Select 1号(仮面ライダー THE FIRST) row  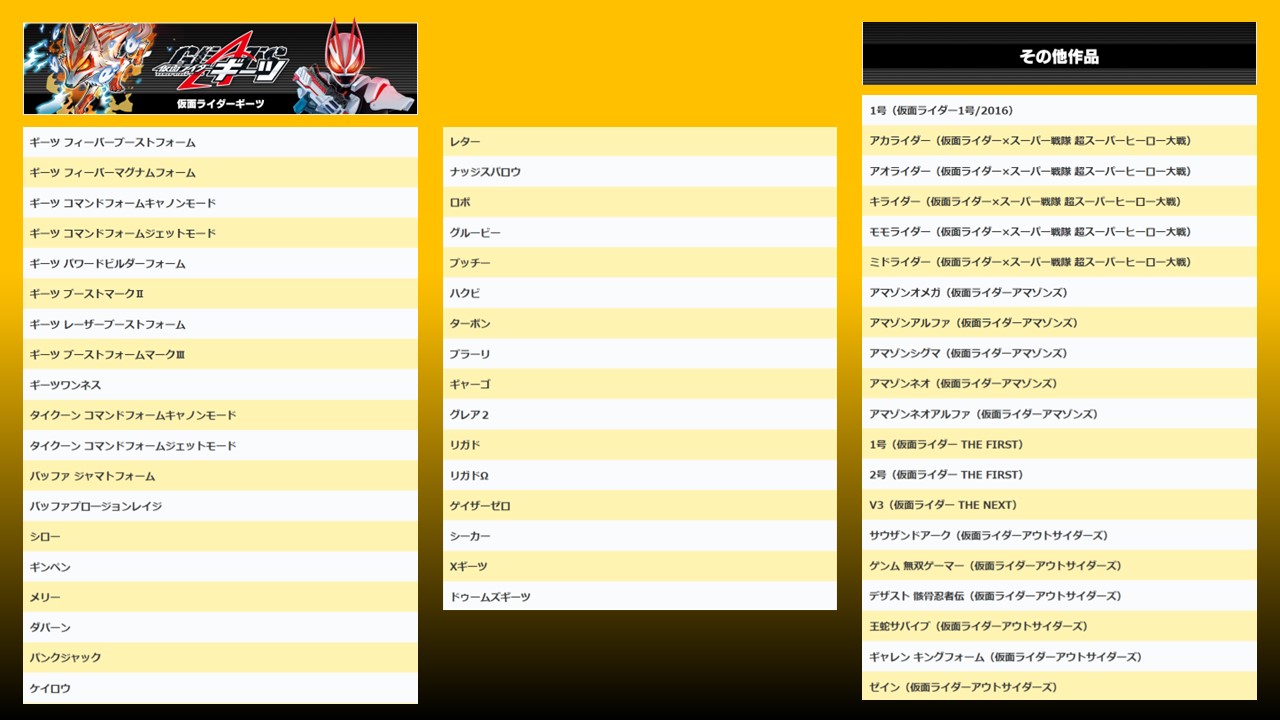pyautogui.click(x=1059, y=444)
